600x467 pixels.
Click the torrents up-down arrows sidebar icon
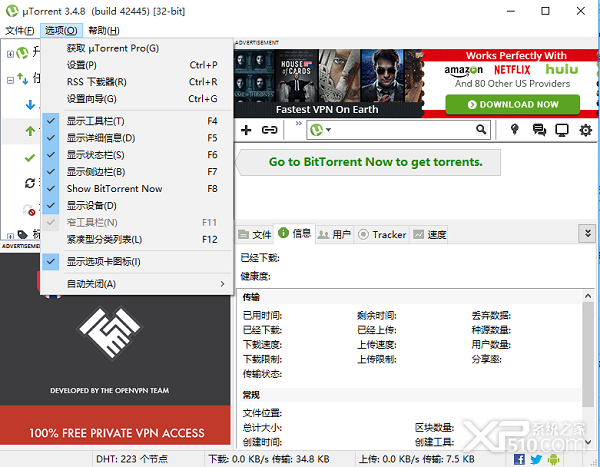tap(23, 79)
